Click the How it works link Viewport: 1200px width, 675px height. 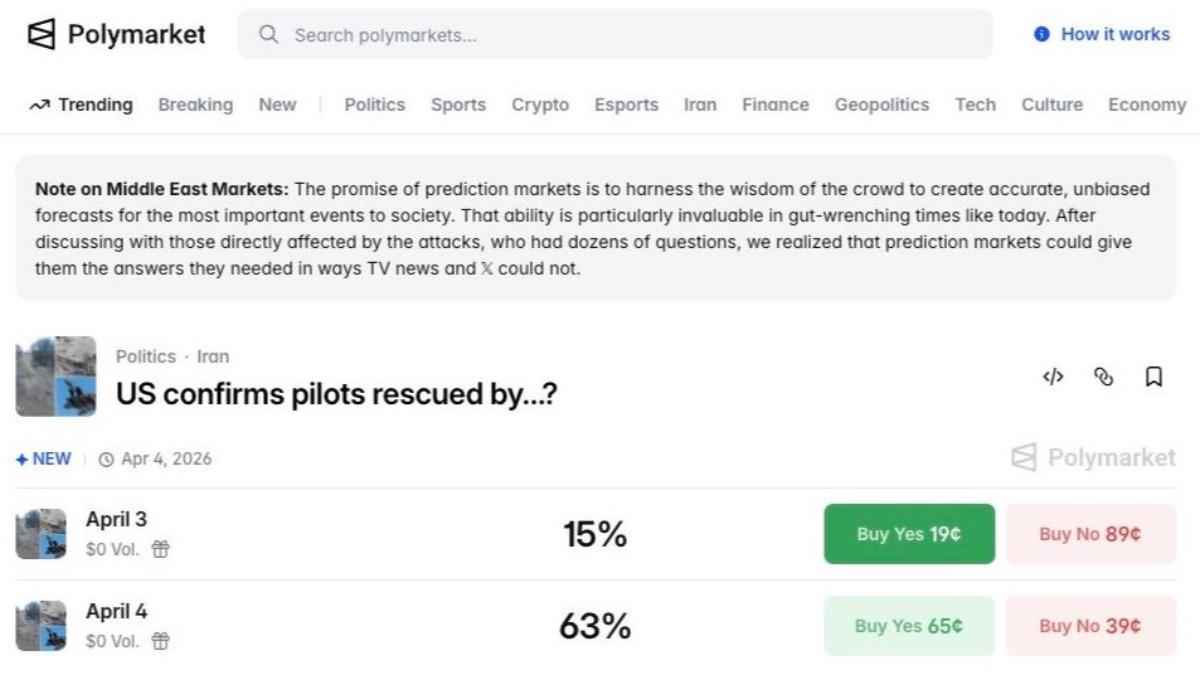(1113, 33)
